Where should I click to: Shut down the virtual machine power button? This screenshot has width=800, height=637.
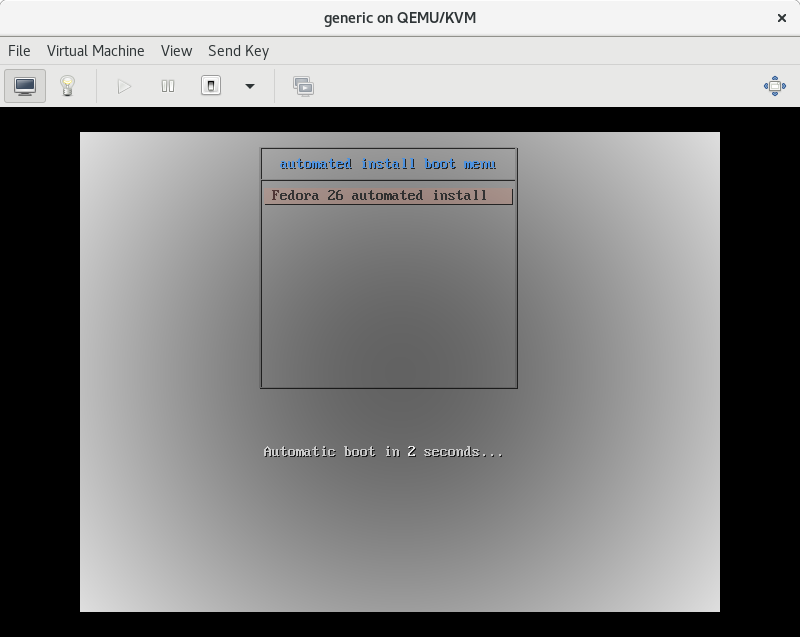point(211,86)
